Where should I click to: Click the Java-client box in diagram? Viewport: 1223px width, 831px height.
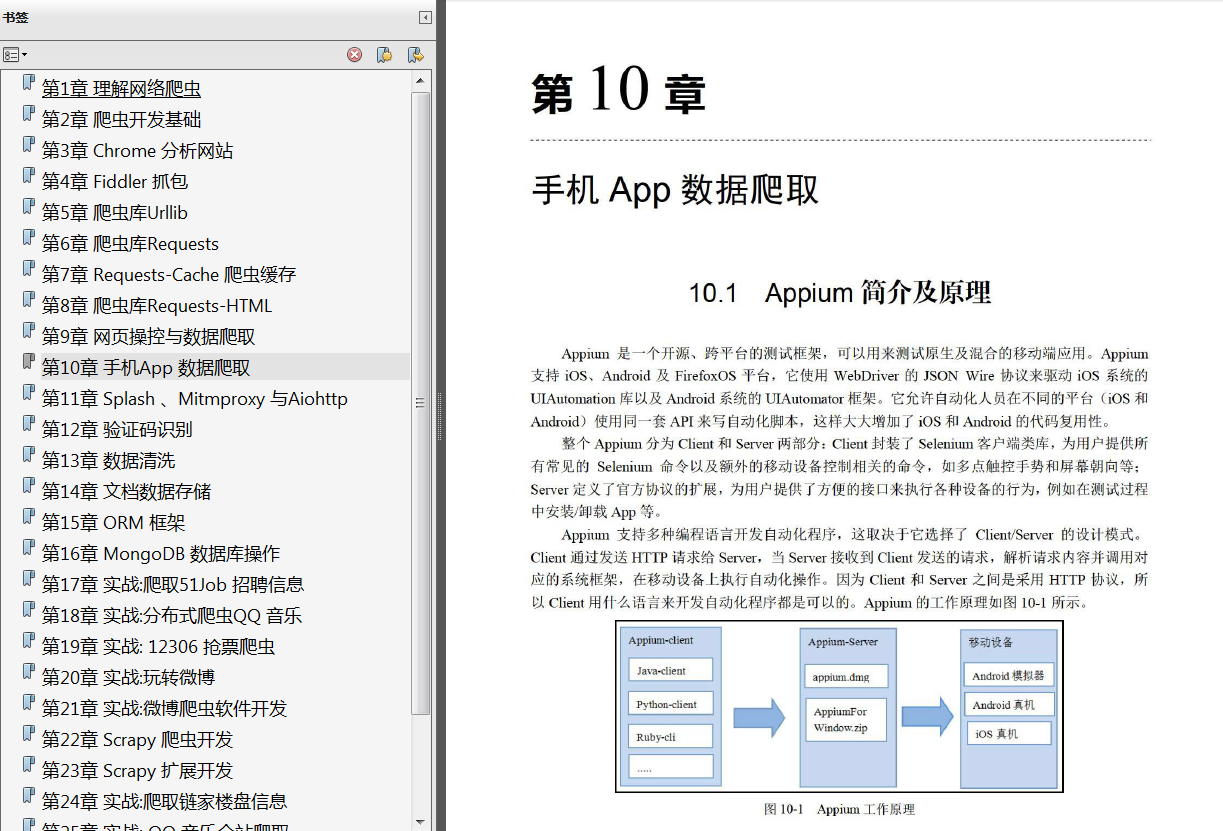671,670
